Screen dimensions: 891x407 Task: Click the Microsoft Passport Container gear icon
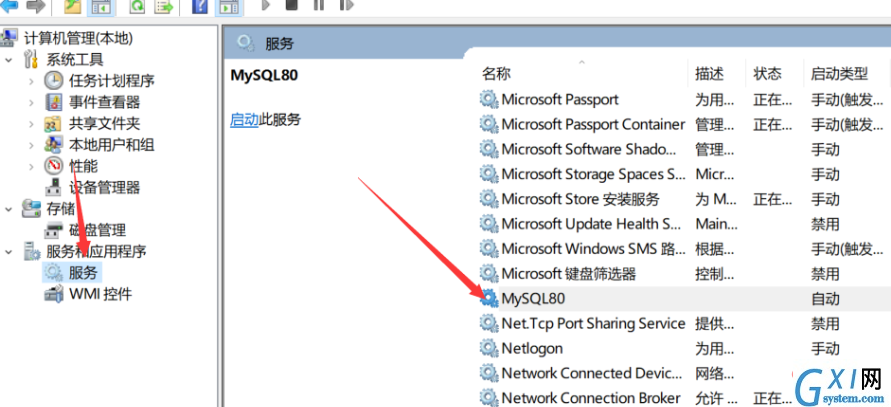tap(489, 124)
